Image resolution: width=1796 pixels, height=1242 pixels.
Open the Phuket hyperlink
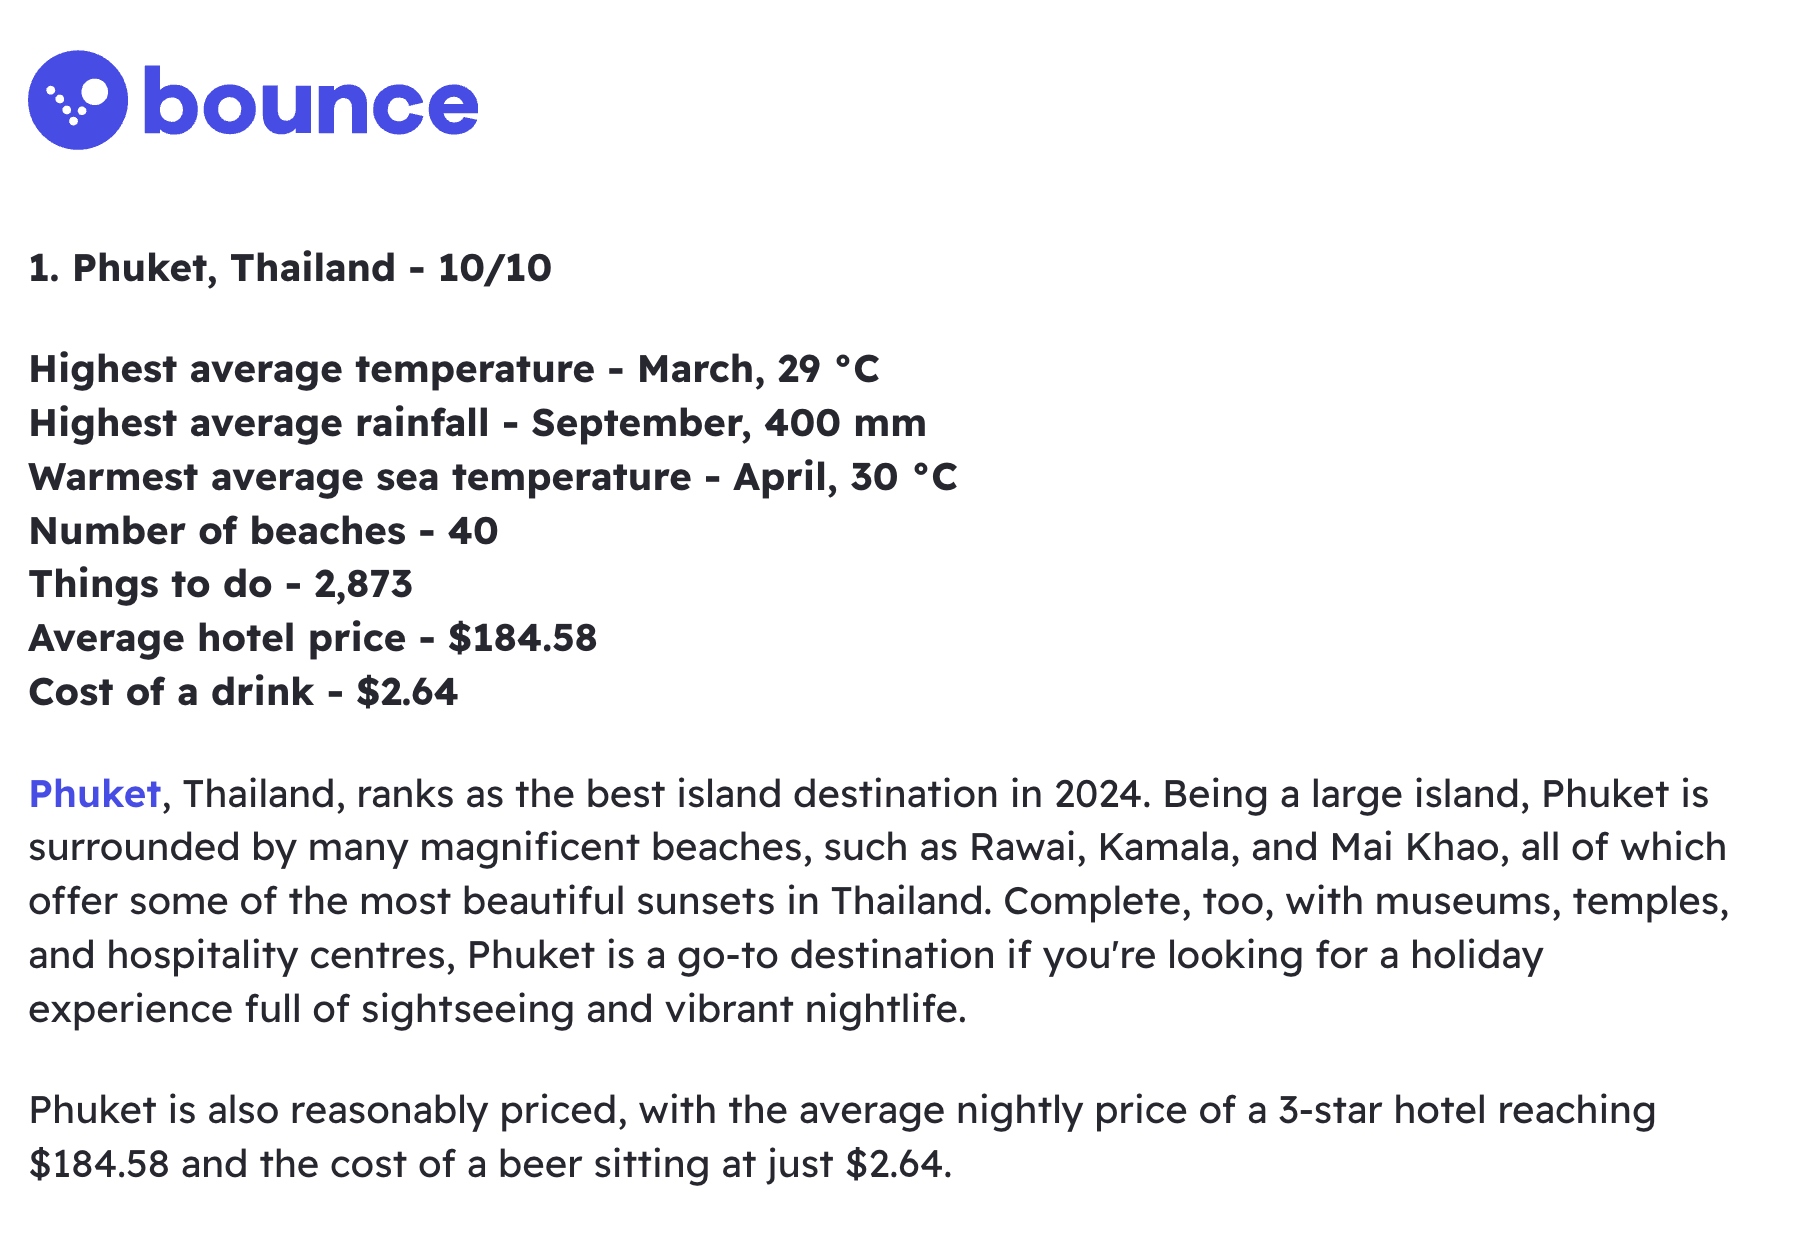[x=95, y=794]
